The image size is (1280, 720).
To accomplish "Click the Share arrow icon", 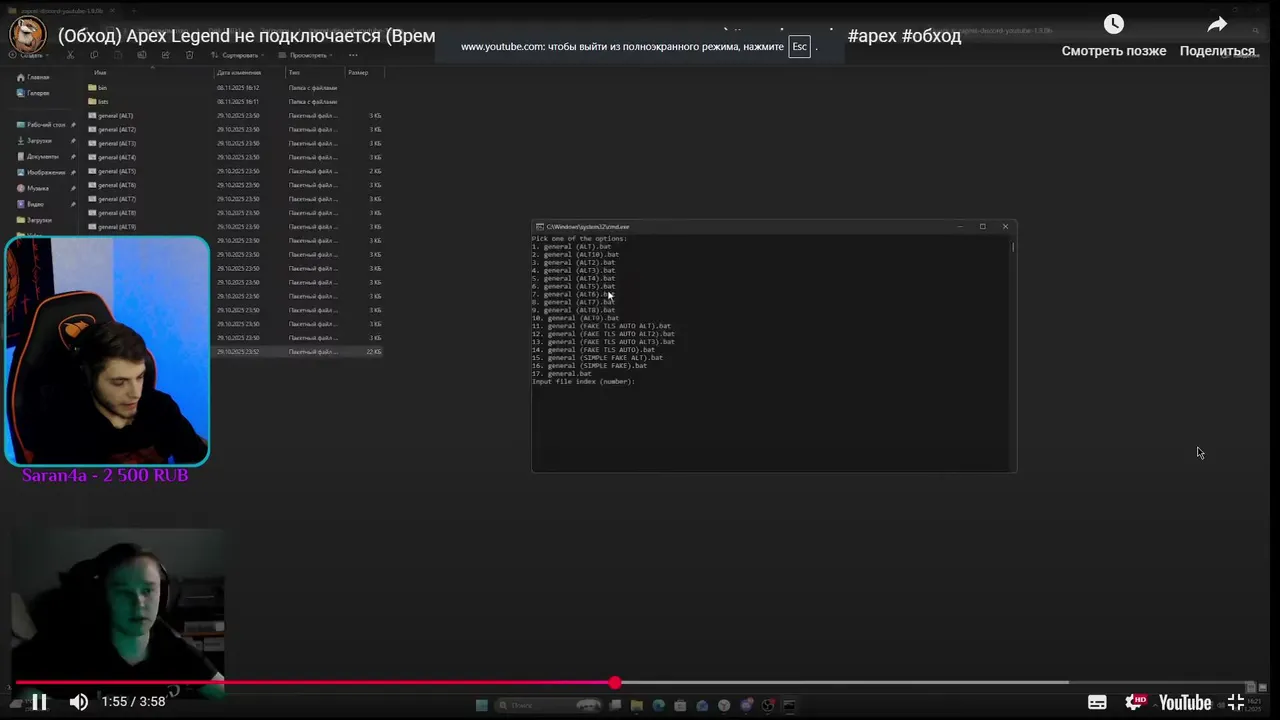I will pyautogui.click(x=1217, y=25).
